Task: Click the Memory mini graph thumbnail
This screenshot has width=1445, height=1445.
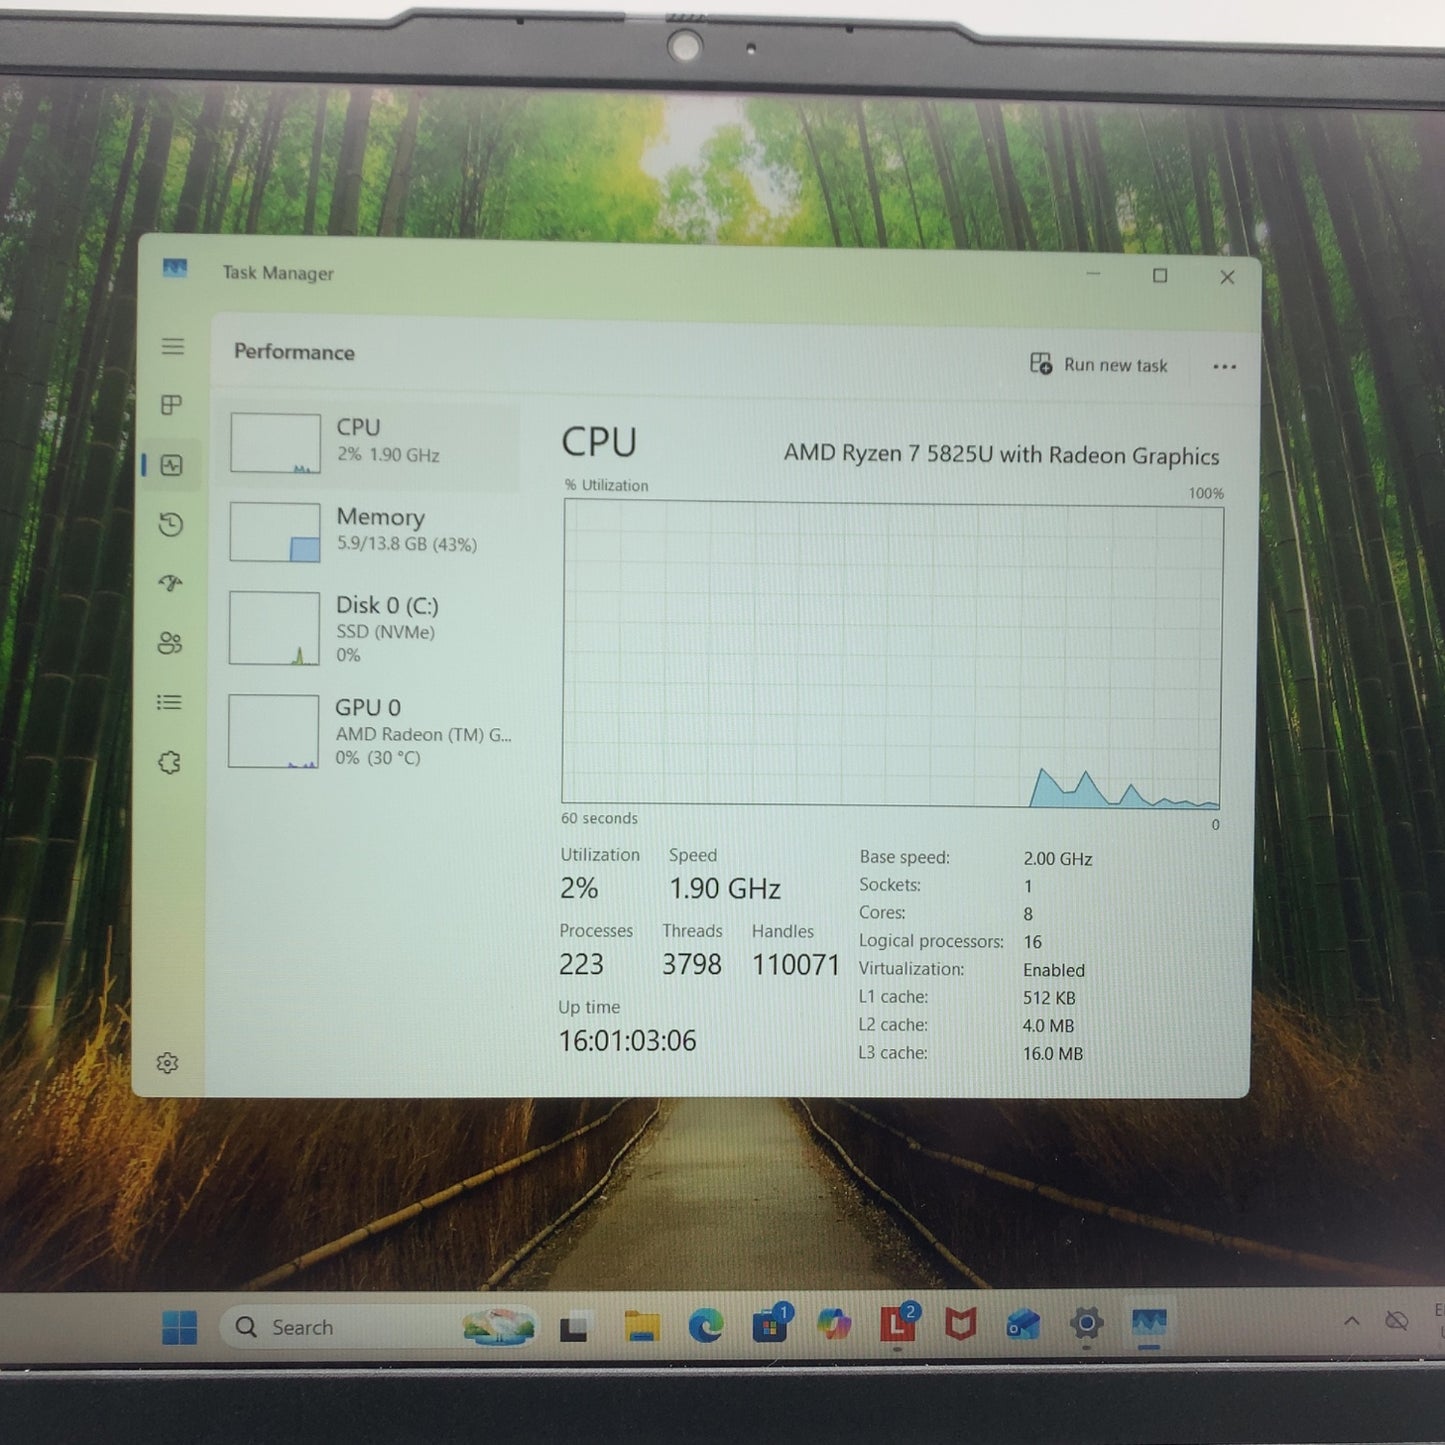Action: click(x=274, y=532)
